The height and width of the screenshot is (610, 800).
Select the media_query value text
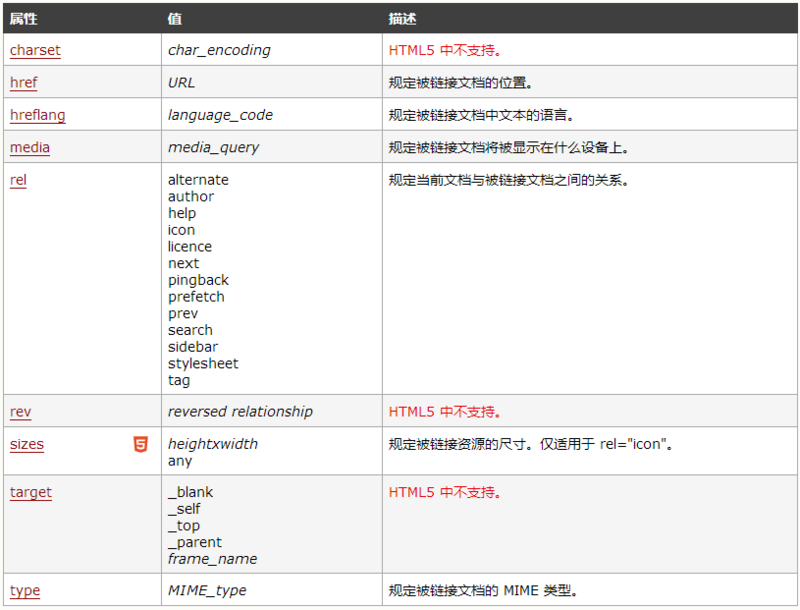click(213, 148)
